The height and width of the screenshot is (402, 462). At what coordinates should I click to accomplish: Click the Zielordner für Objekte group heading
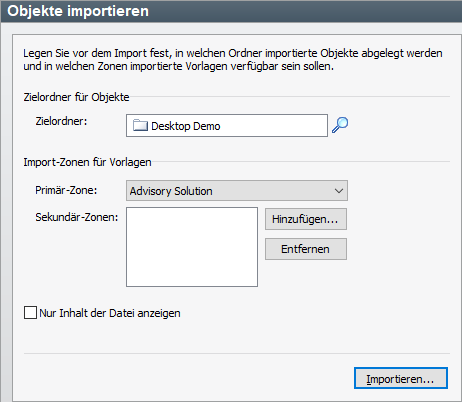76,97
